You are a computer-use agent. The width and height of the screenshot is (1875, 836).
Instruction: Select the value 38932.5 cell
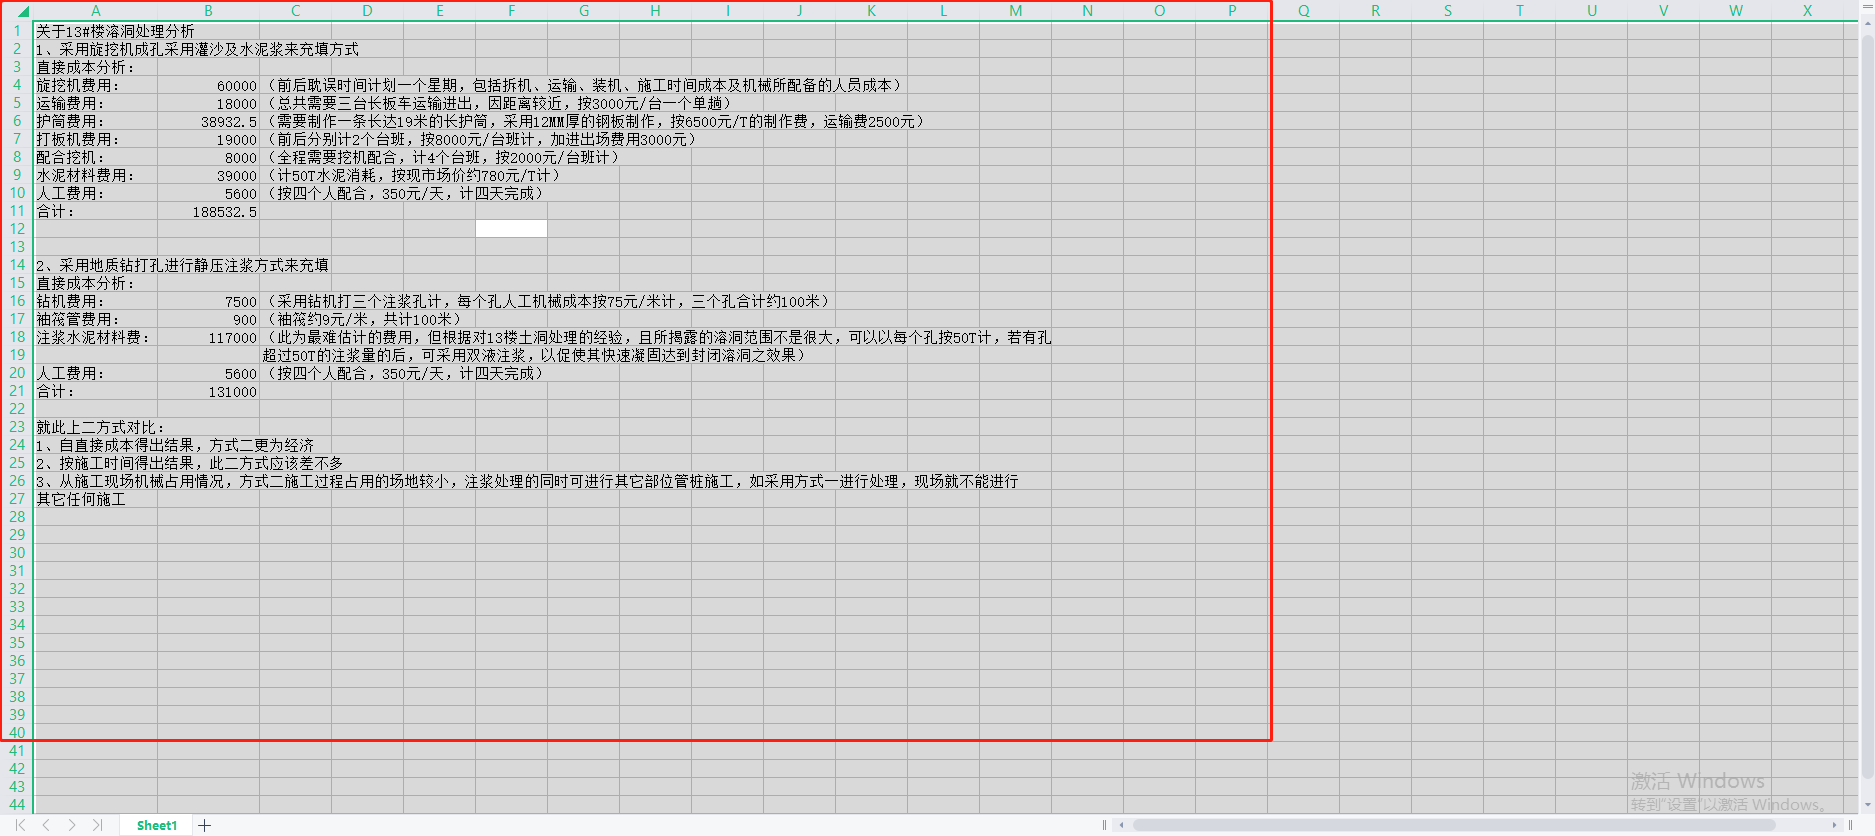point(208,121)
